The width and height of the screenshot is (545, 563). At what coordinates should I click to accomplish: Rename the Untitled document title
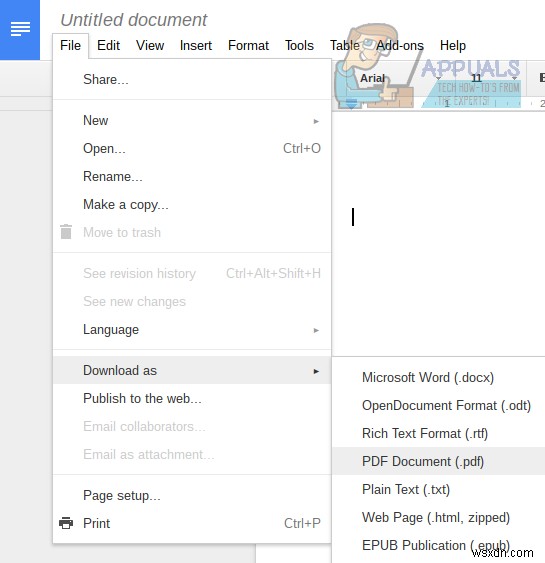134,20
